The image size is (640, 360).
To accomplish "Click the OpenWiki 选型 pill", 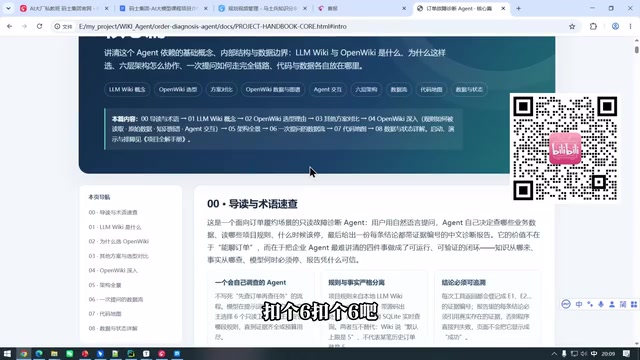I will coord(178,89).
